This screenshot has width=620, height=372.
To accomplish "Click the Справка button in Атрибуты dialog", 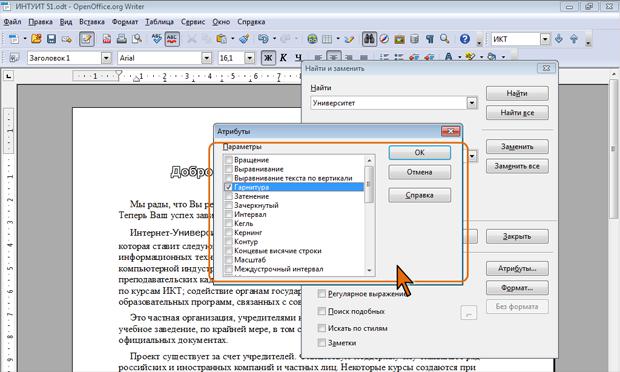I will [420, 195].
